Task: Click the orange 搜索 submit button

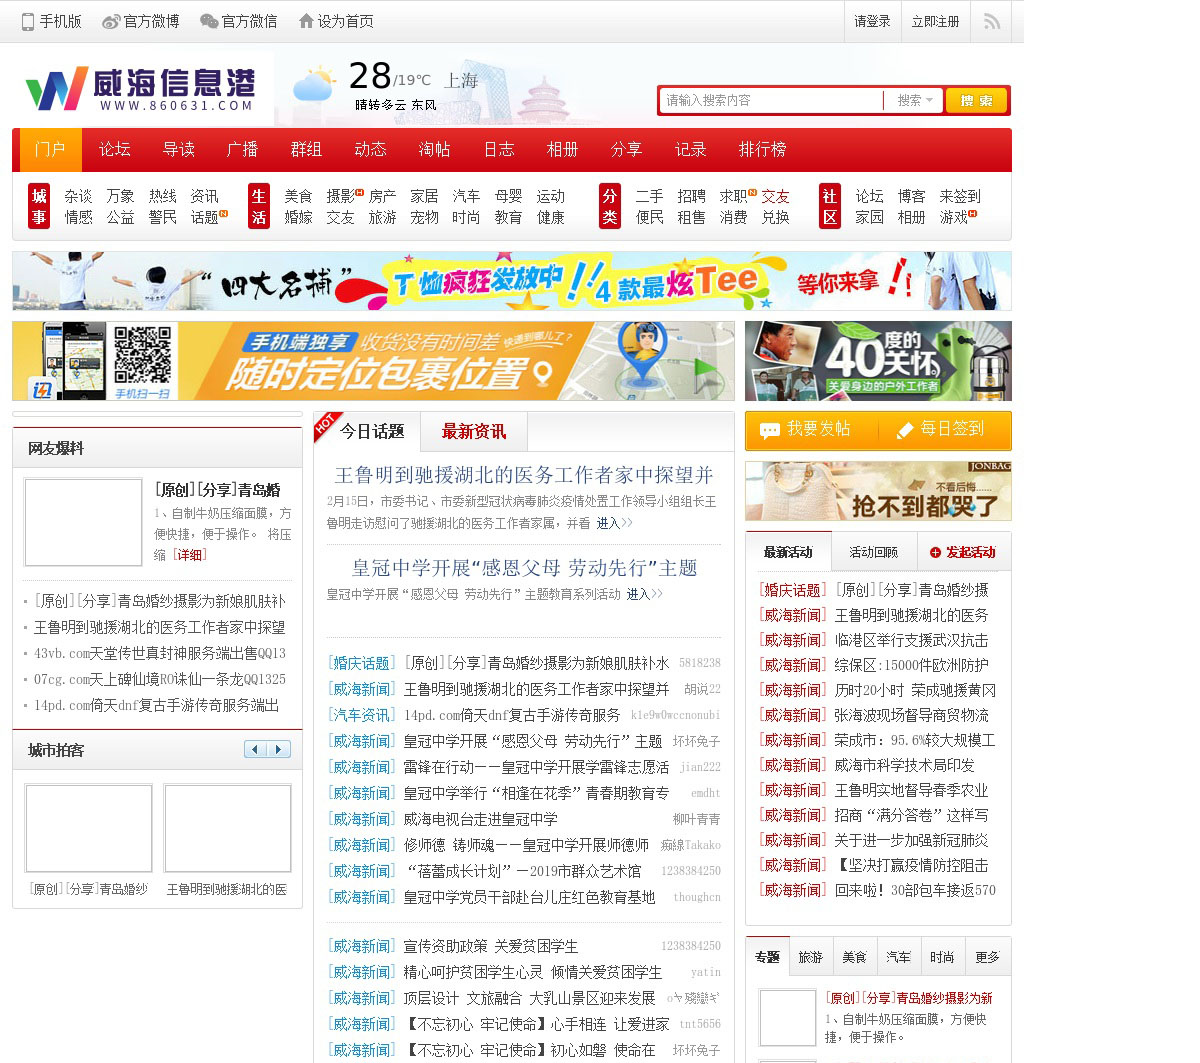Action: [976, 100]
